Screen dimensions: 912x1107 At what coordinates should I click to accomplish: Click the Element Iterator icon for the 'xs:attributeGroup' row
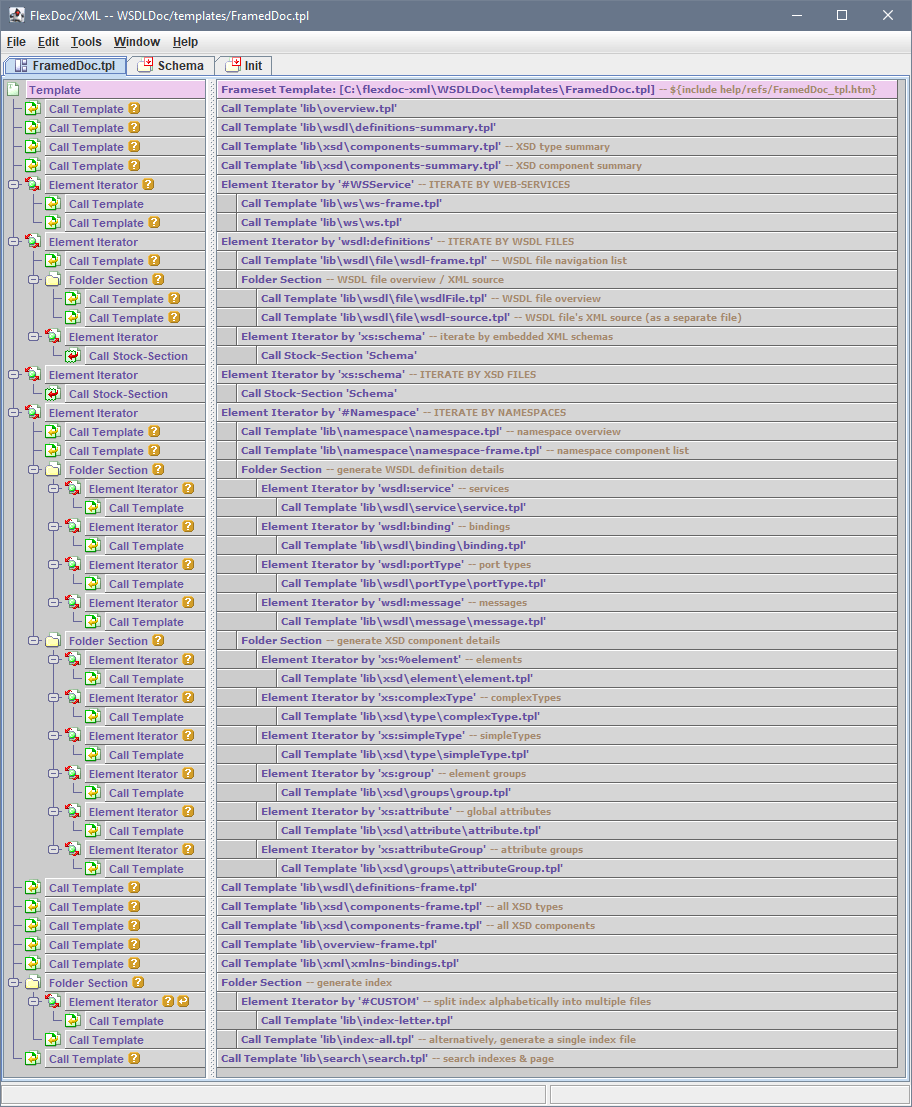coord(73,850)
